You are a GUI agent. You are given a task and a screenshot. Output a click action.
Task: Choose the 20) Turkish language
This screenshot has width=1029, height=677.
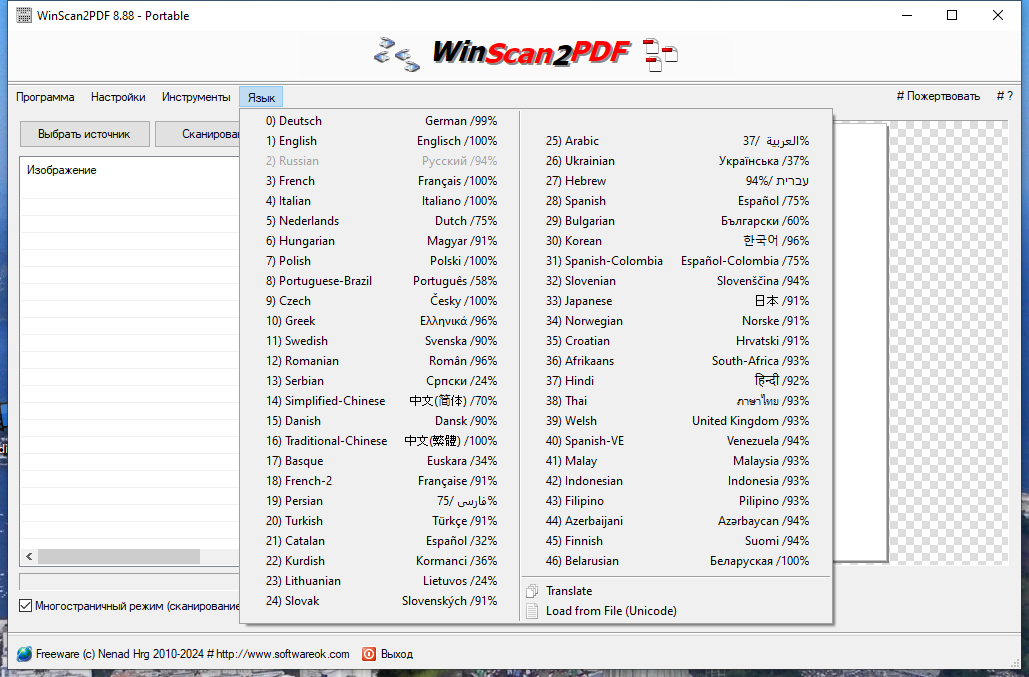click(x=381, y=521)
